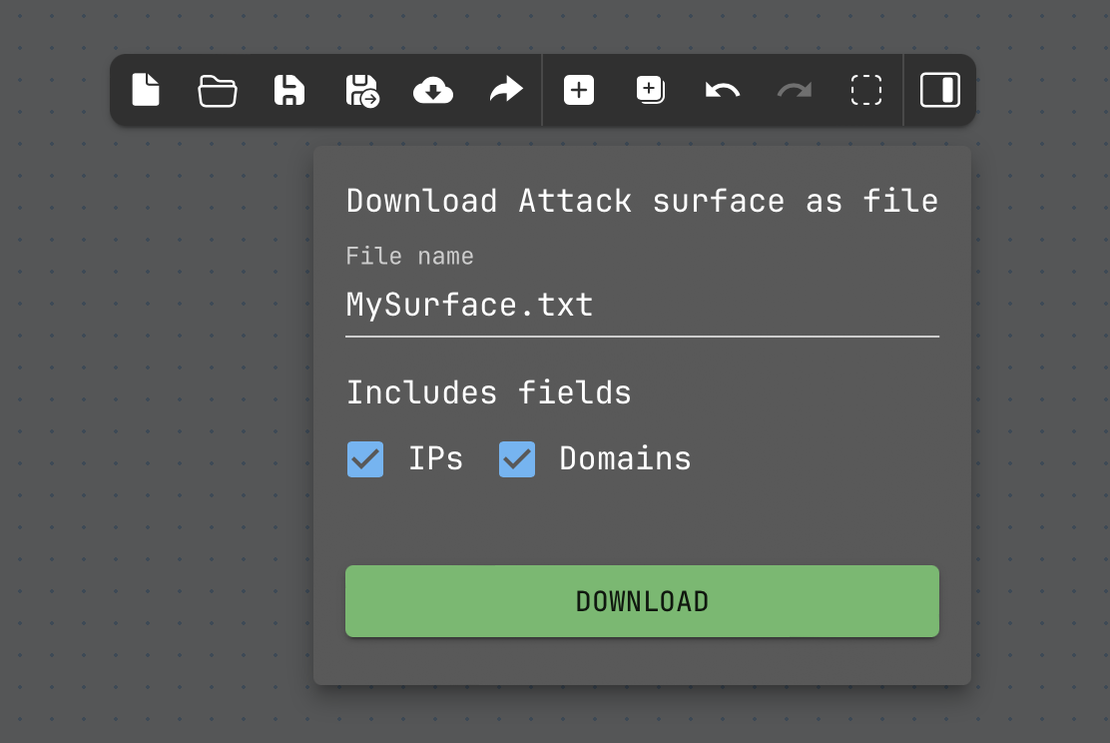Enable IPs in included fields
Image resolution: width=1110 pixels, height=743 pixels.
[x=365, y=459]
